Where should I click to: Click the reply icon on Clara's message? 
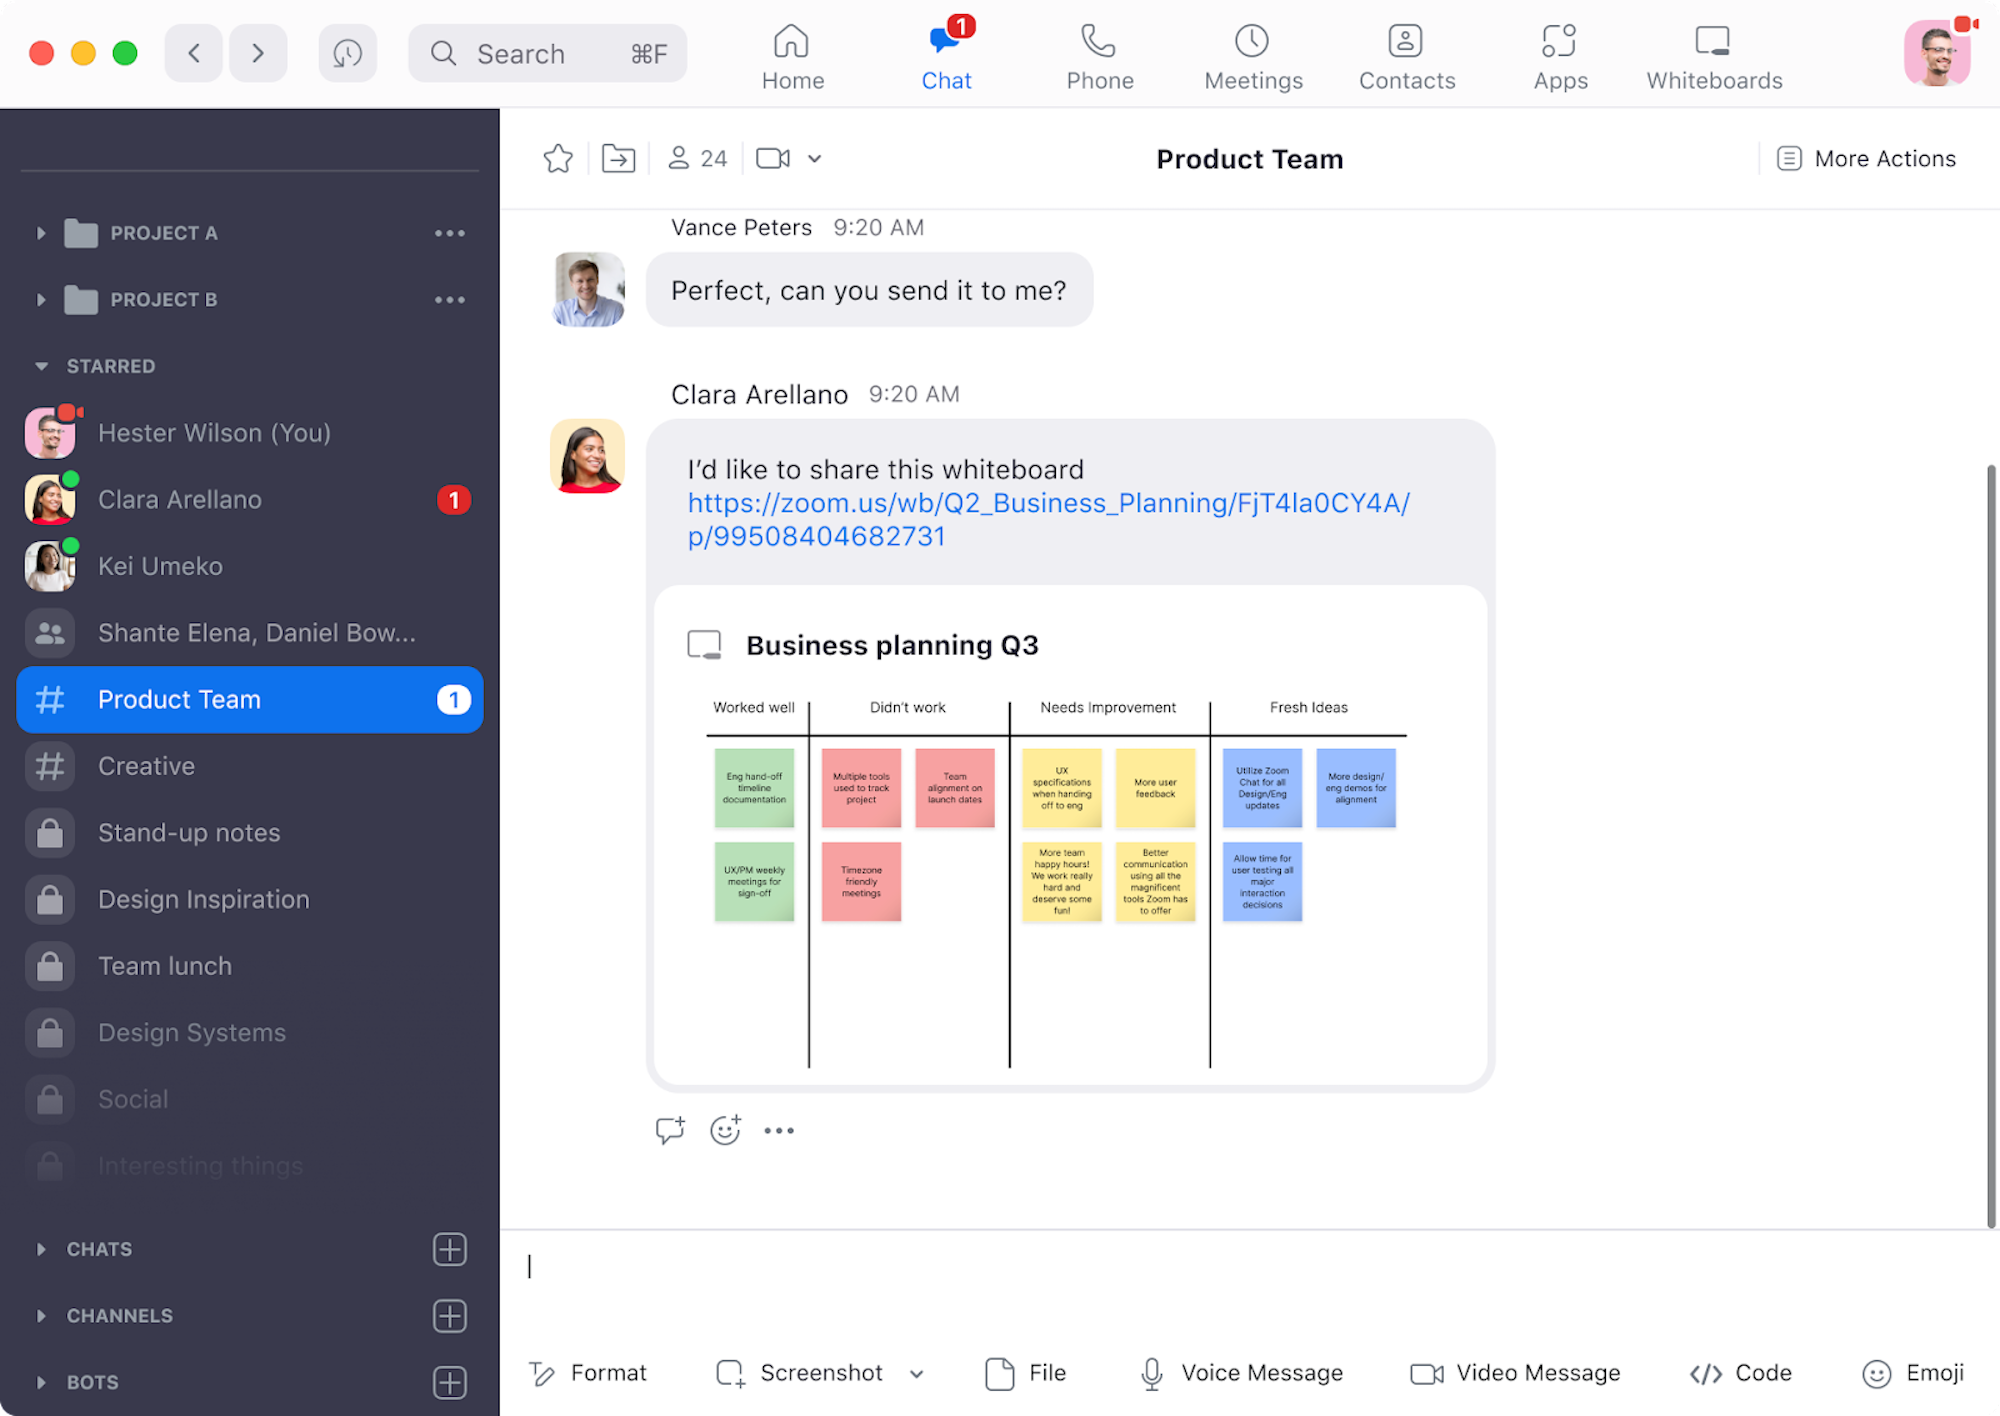click(x=668, y=1131)
